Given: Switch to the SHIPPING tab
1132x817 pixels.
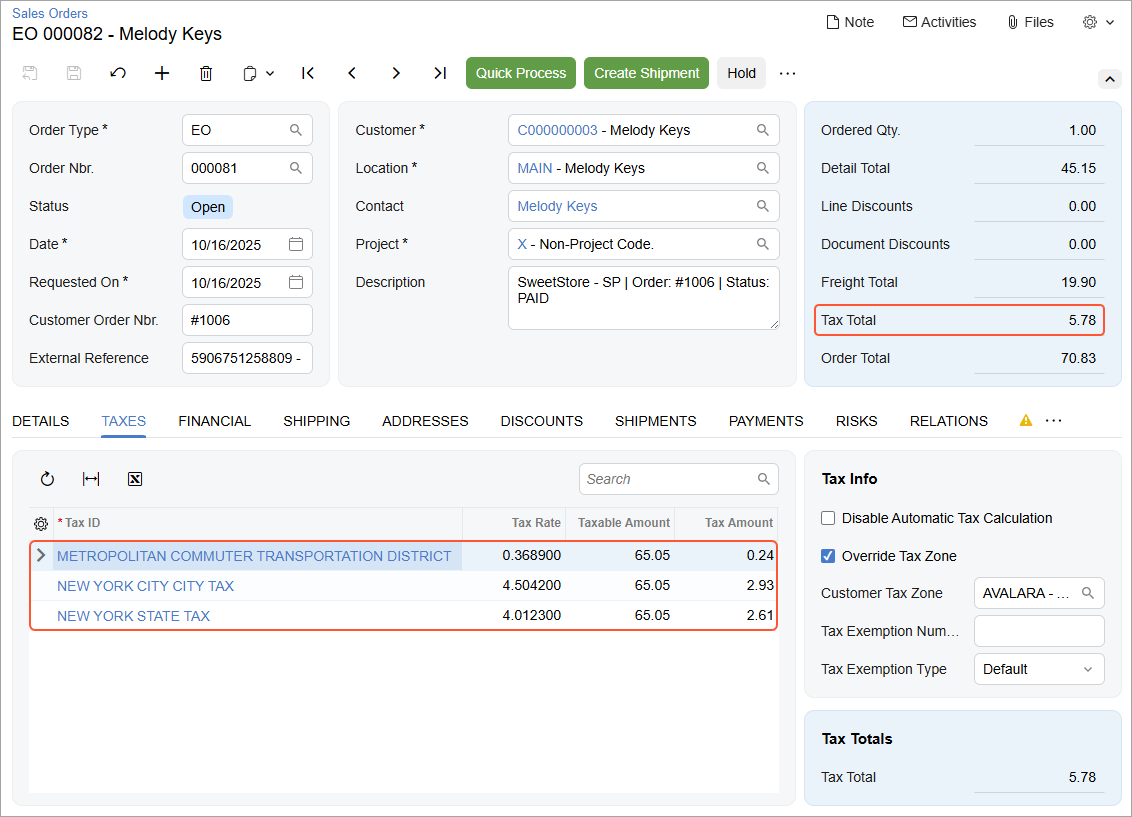Looking at the screenshot, I should 316,421.
